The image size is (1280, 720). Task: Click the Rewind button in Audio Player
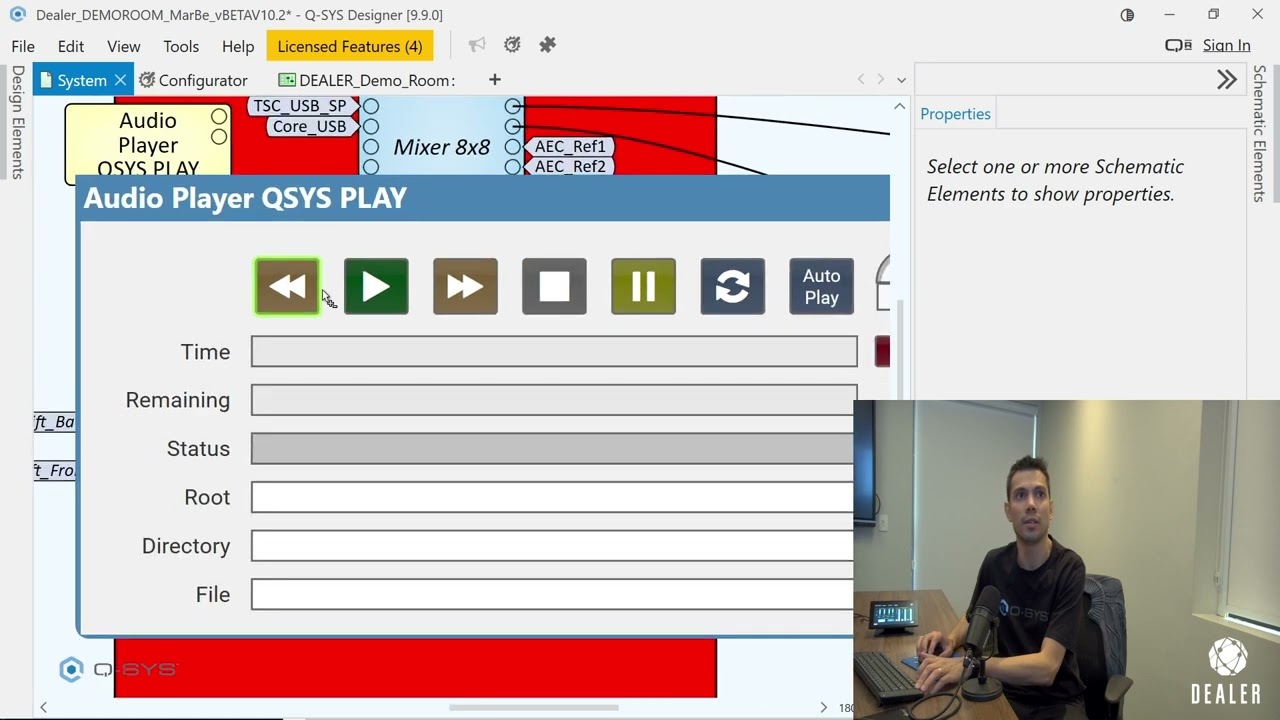coord(287,287)
